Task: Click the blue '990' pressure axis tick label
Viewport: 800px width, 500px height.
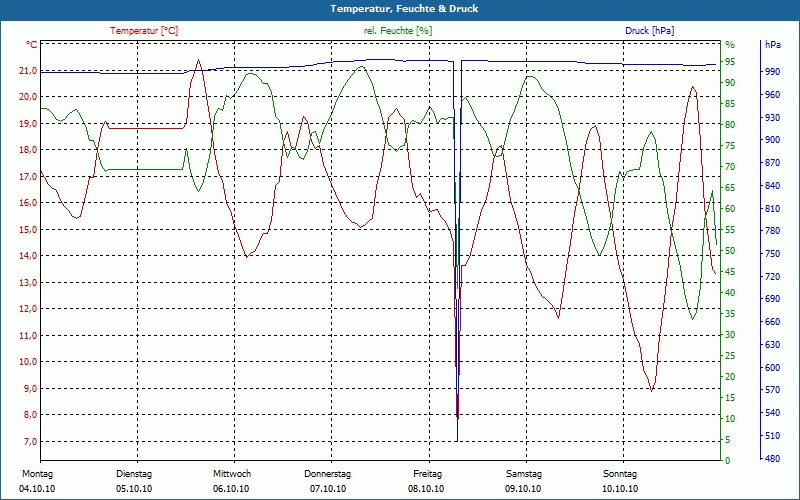Action: coord(773,72)
